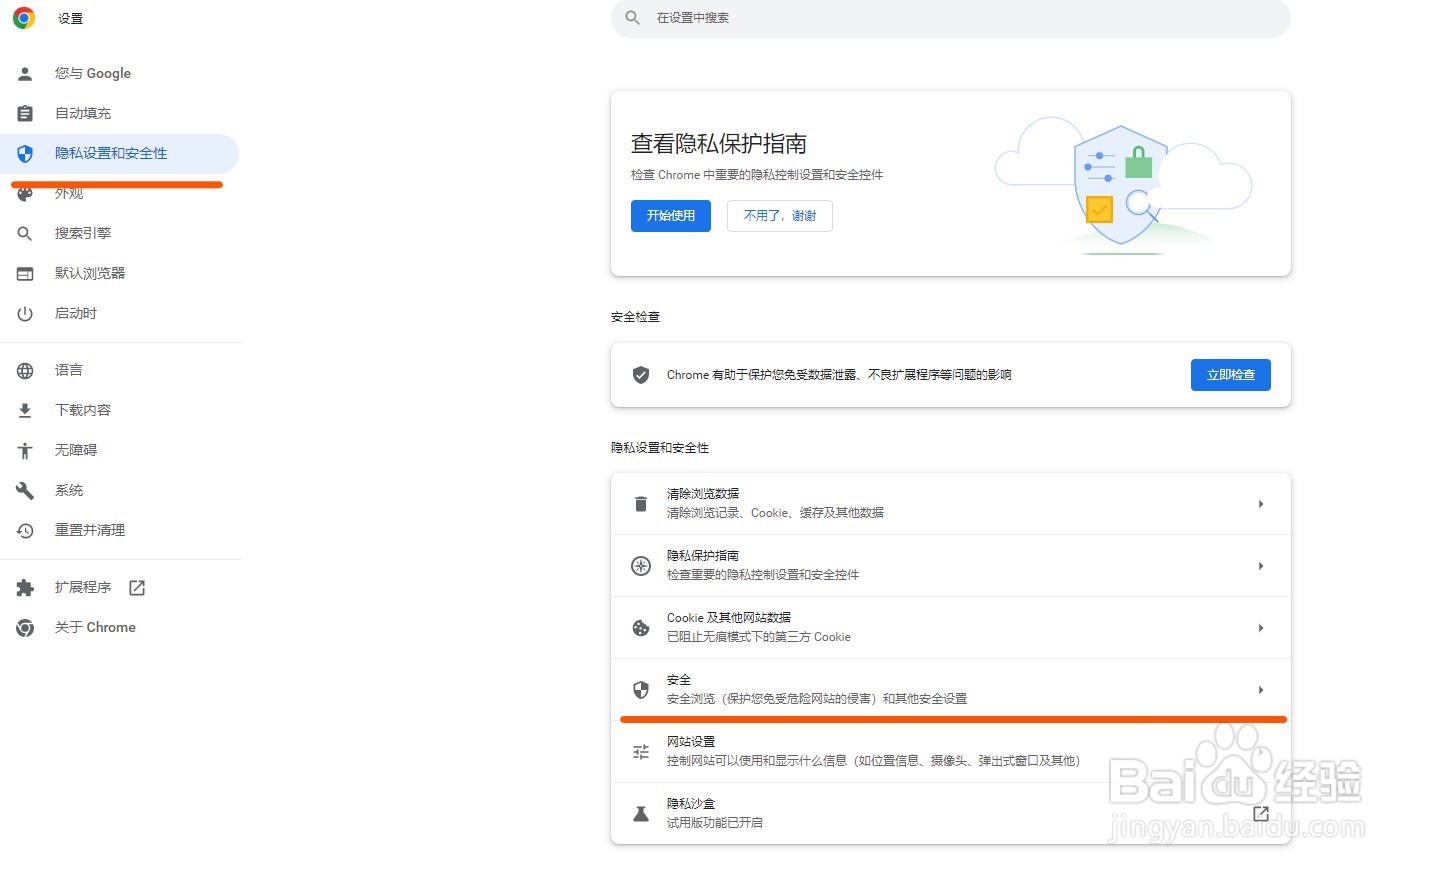1445x876 pixels.
Task: Open 关于 Chrome in the sidebar
Action: pyautogui.click(x=95, y=627)
